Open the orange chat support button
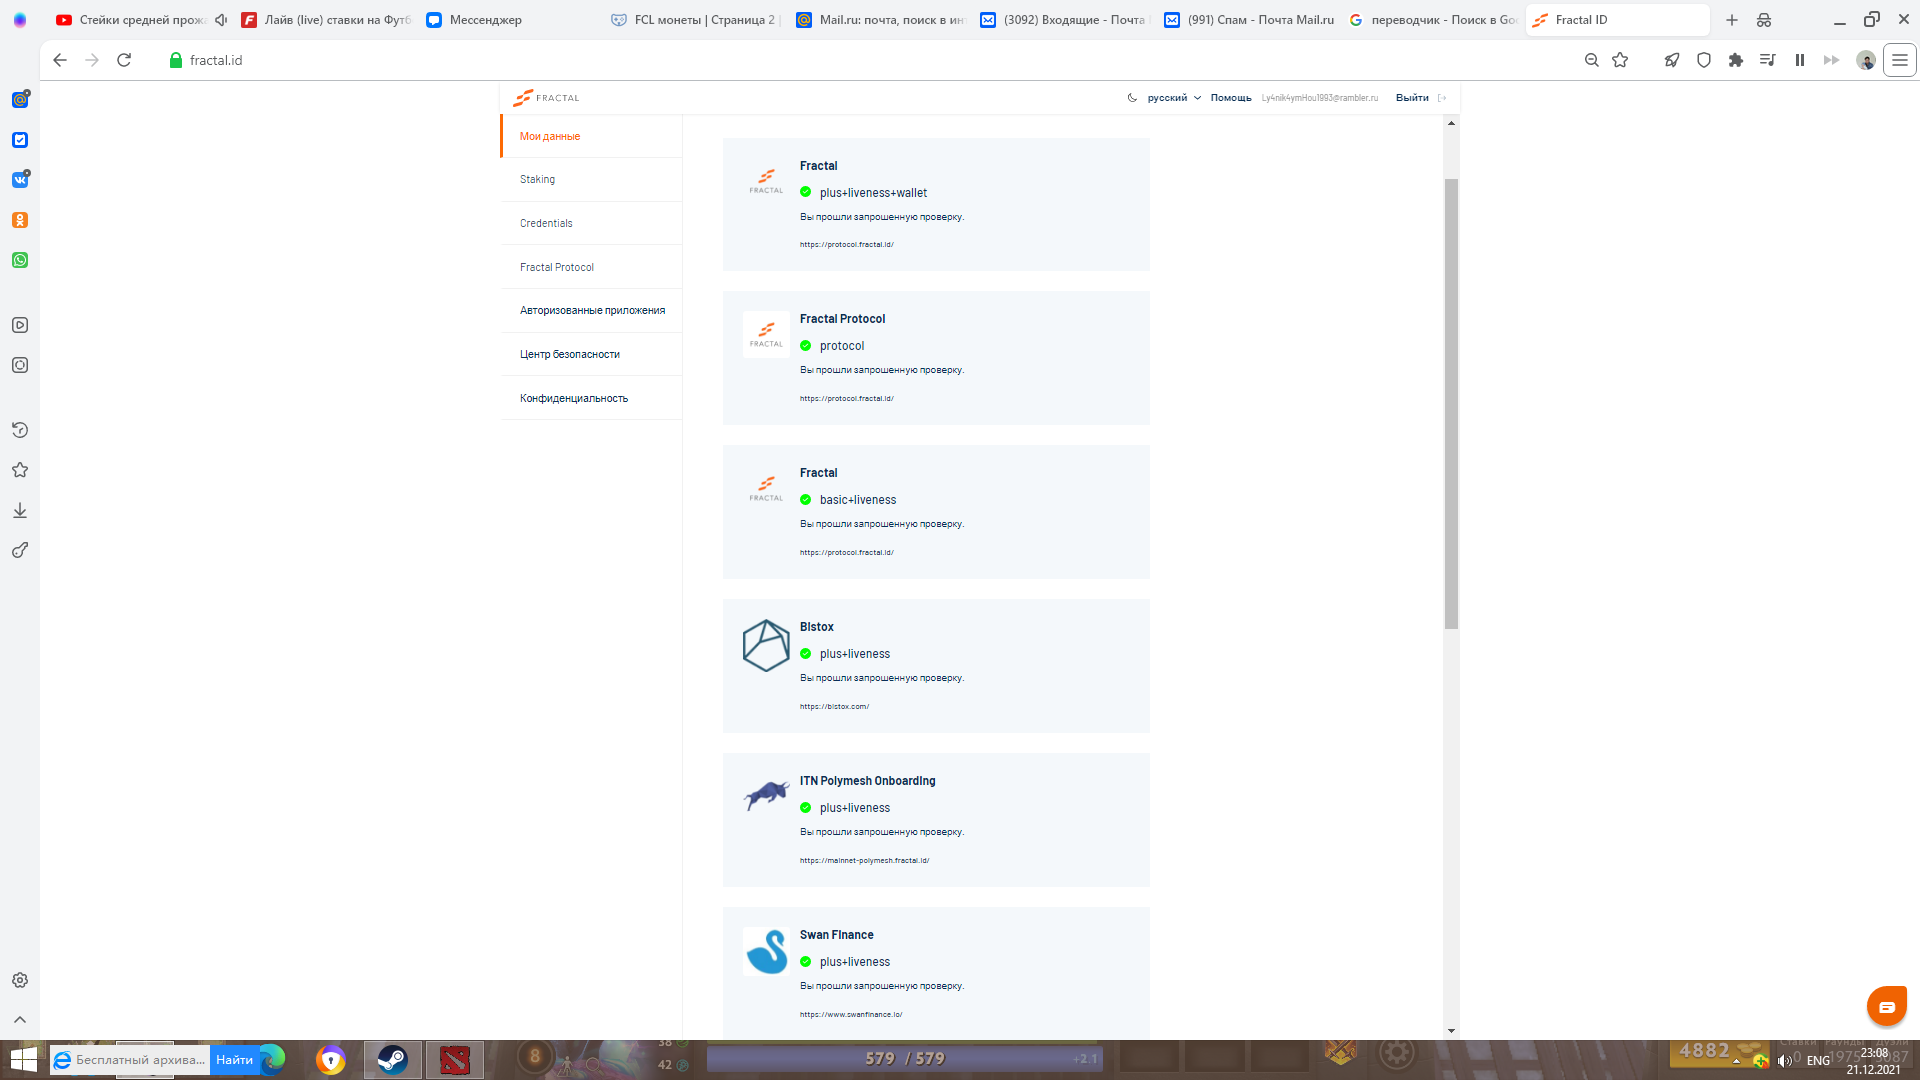Screen dimensions: 1920x1080 click(1887, 1006)
